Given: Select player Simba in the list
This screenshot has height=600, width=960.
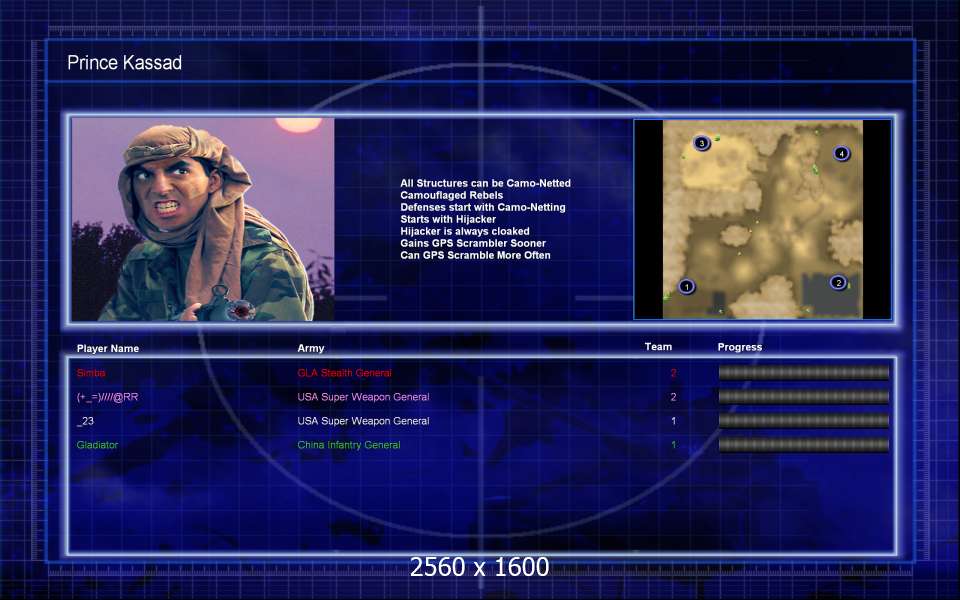Looking at the screenshot, I should (90, 373).
